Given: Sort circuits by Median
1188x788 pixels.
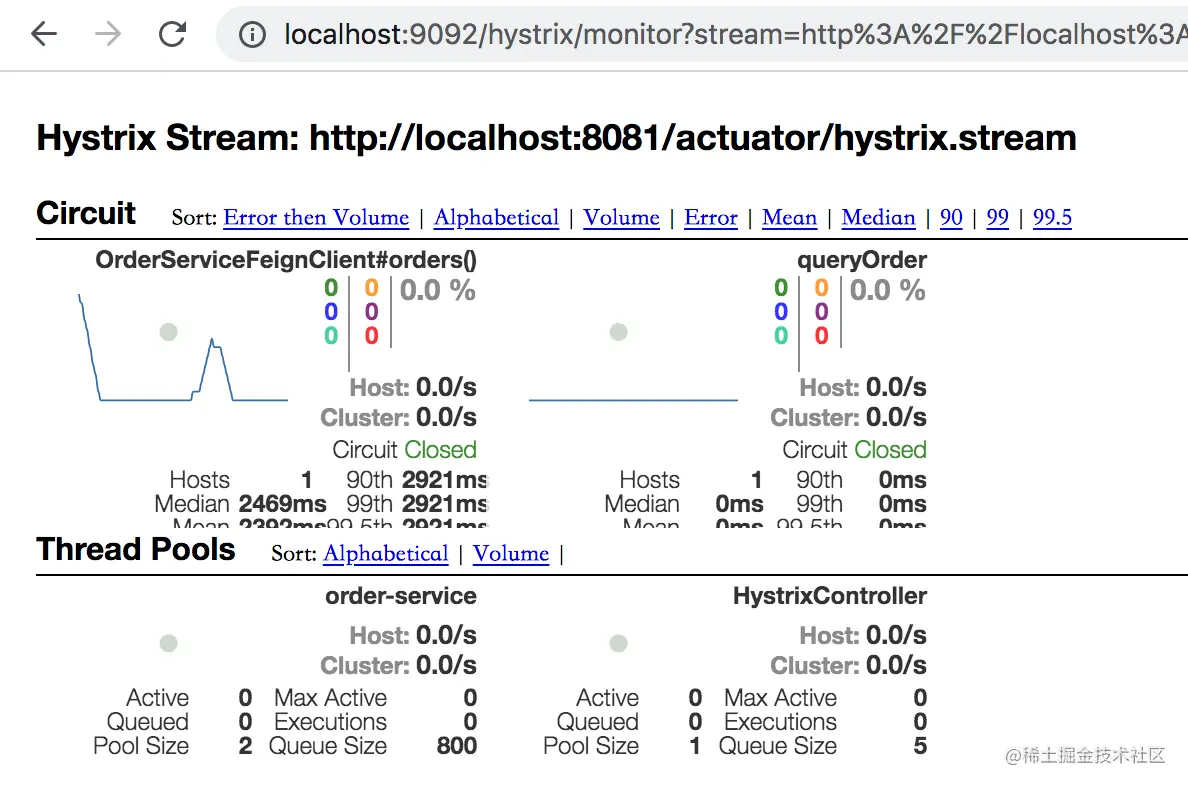Looking at the screenshot, I should (x=878, y=217).
